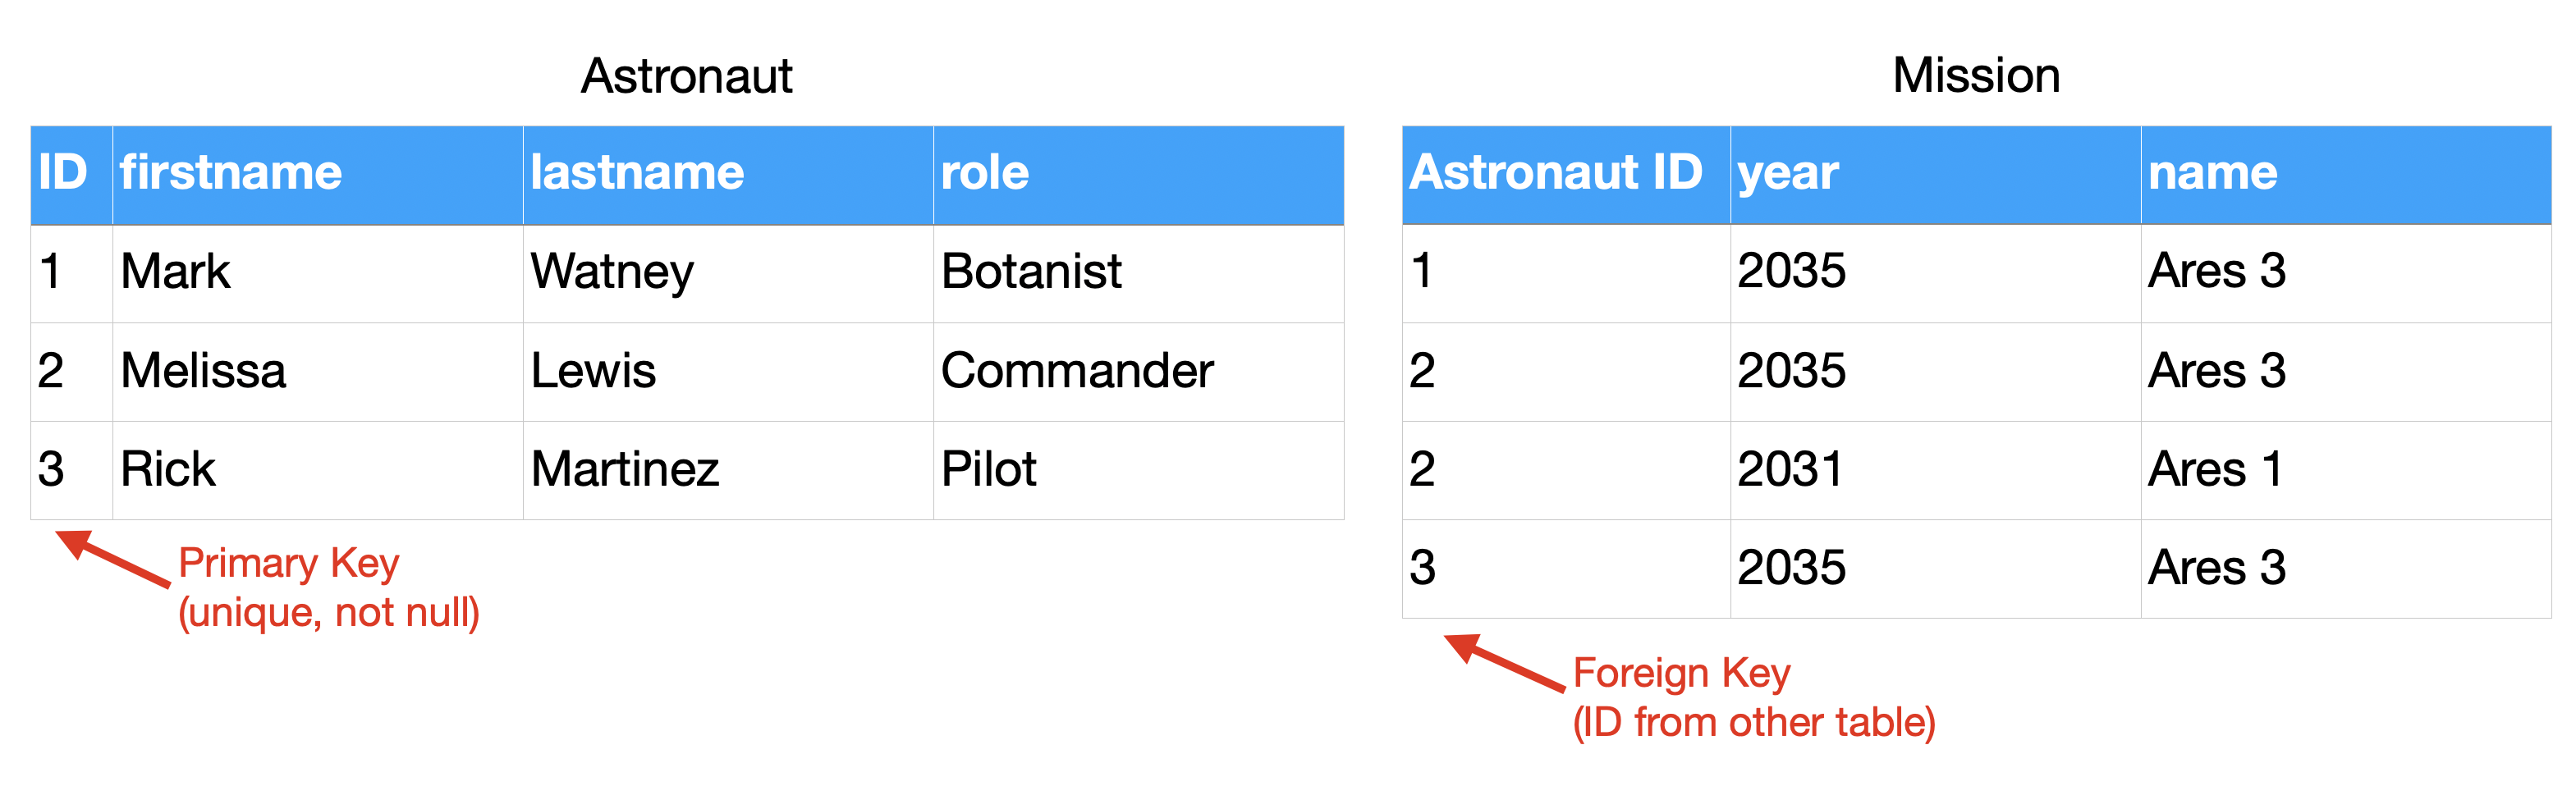Click the Commander role cell
The width and height of the screenshot is (2576, 786).
tap(1077, 371)
